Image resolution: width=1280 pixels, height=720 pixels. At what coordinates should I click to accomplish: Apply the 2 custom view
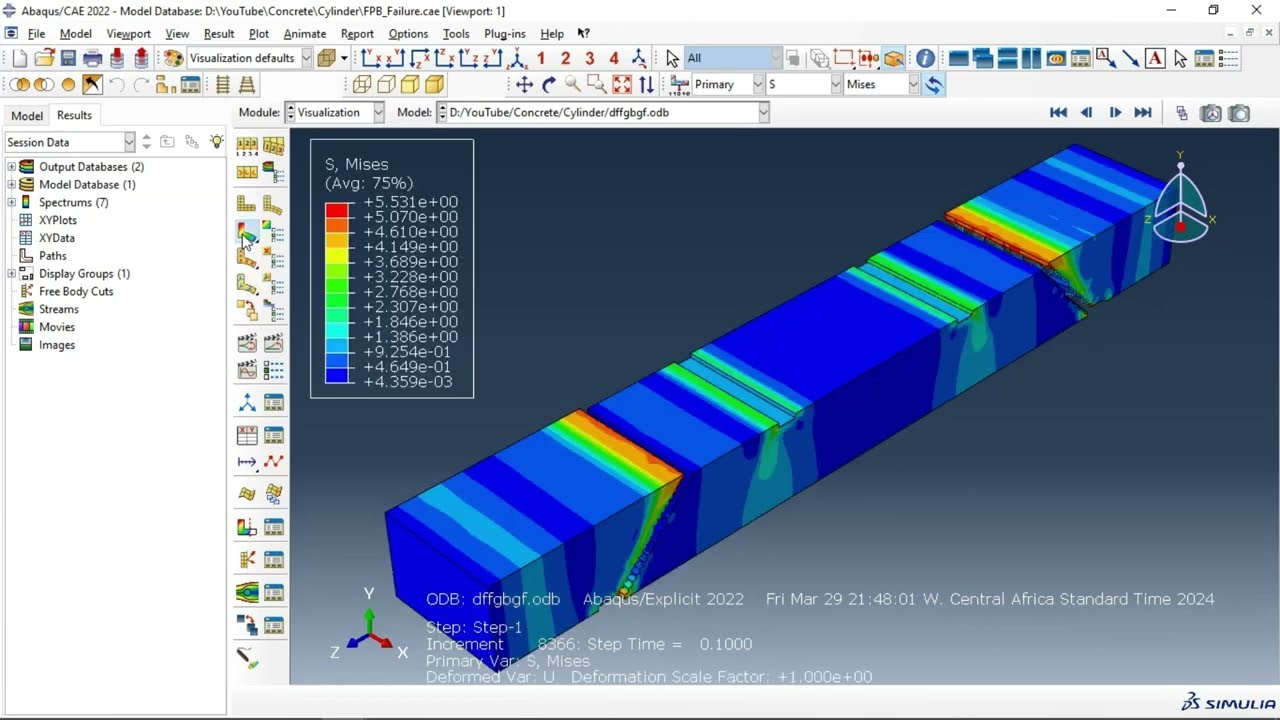coord(565,58)
